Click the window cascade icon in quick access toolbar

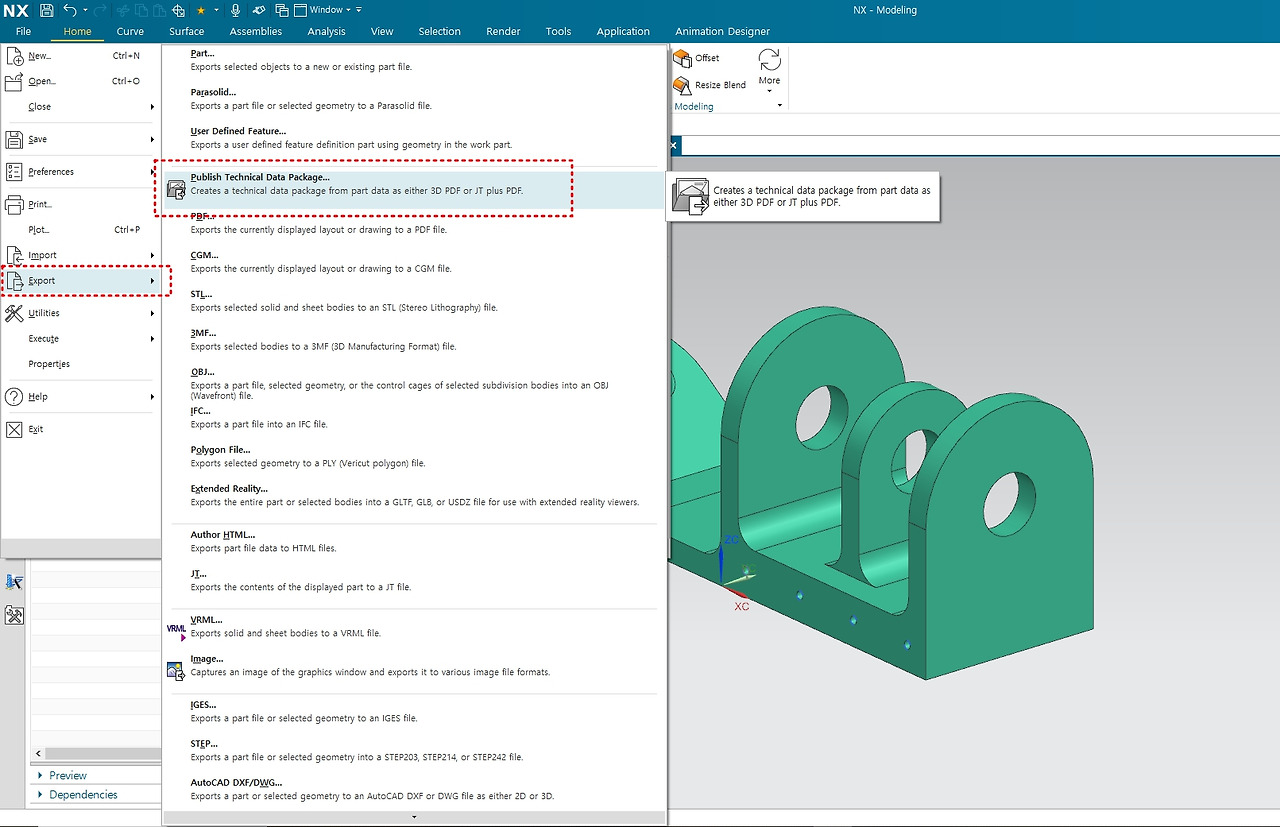tap(283, 9)
